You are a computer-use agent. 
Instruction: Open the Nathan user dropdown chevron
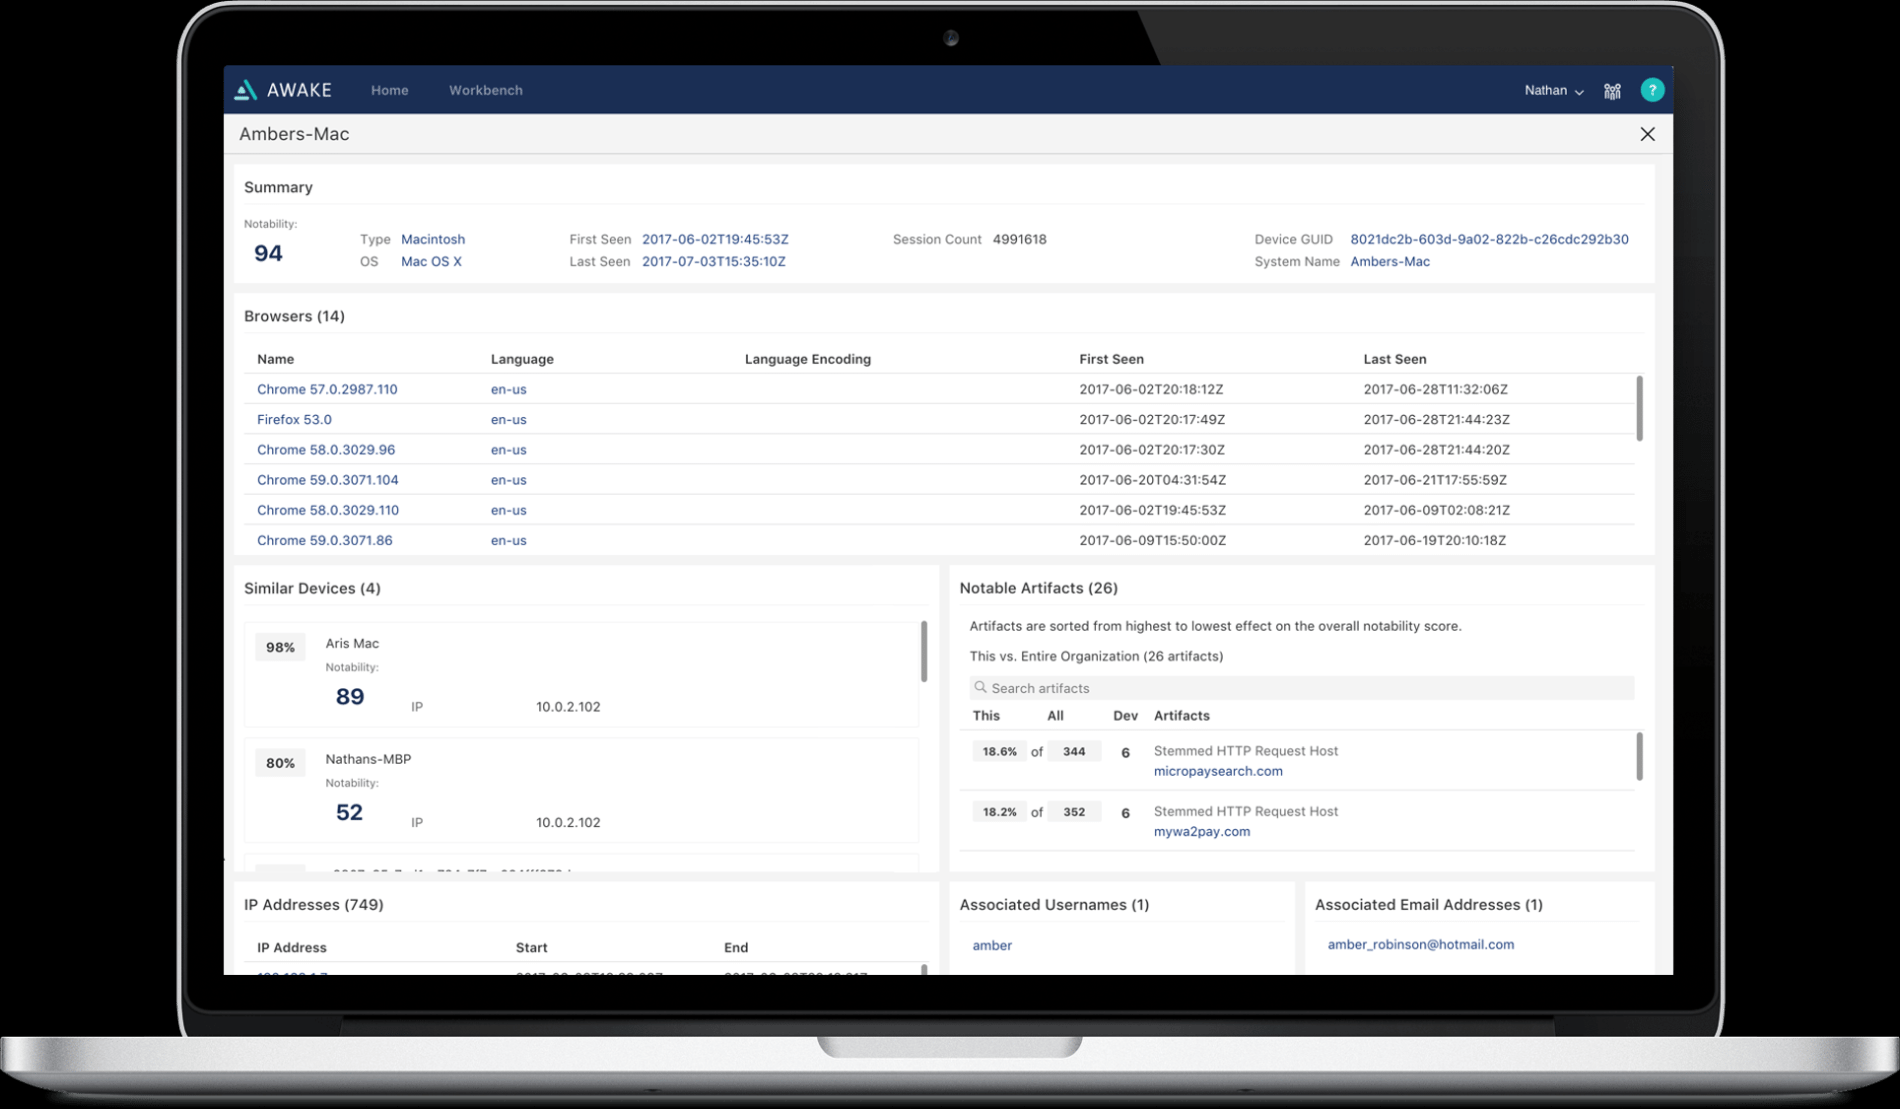coord(1580,91)
